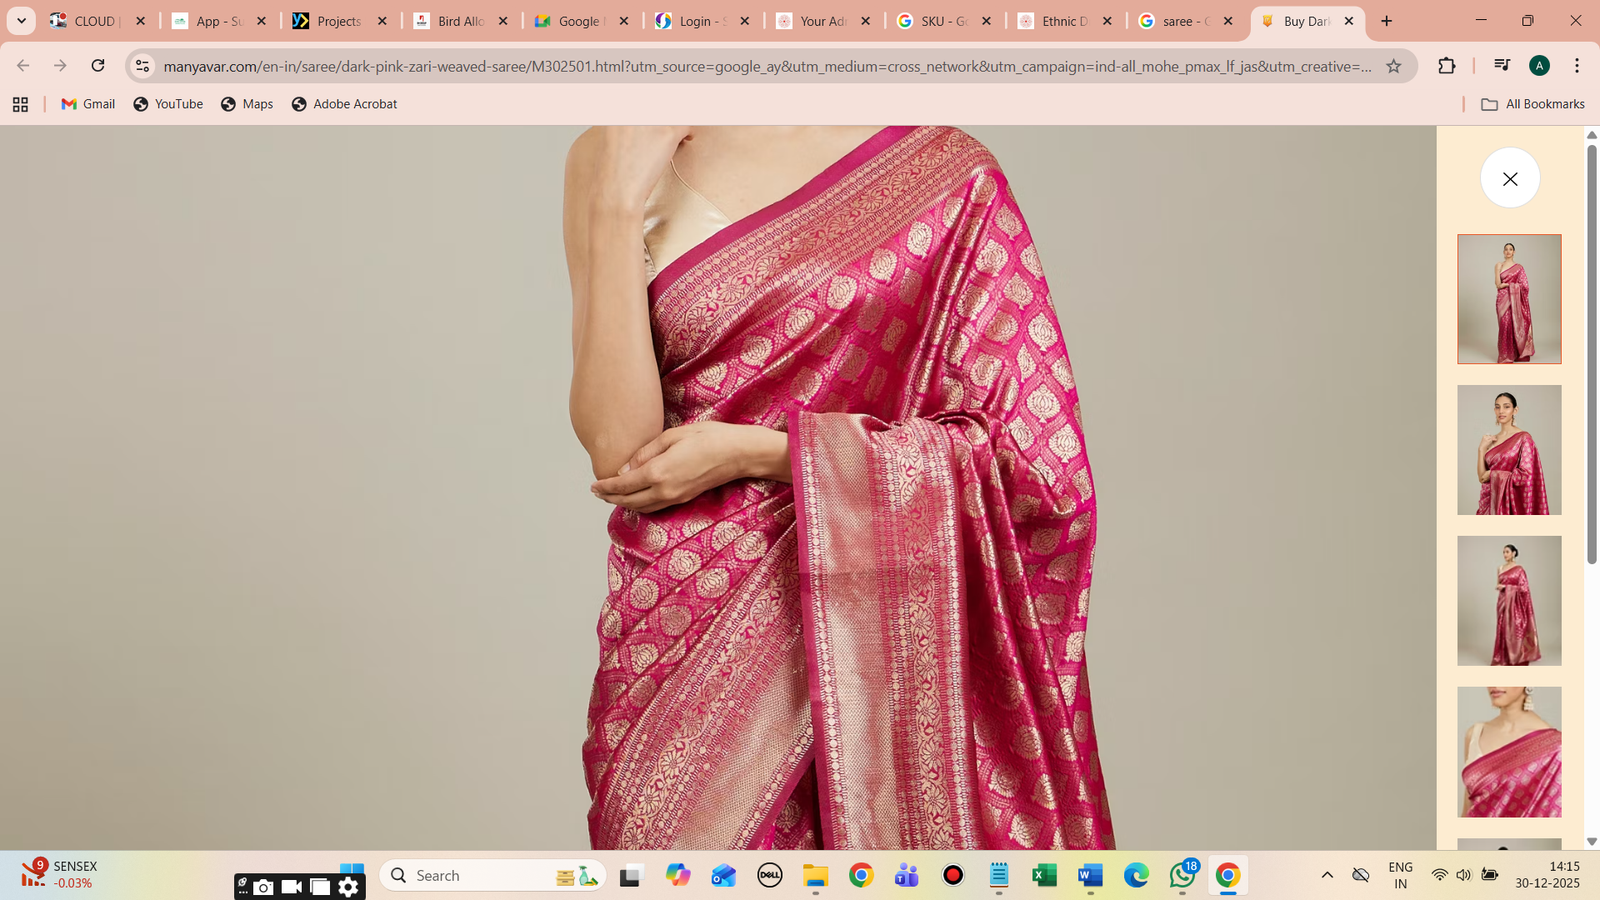1600x900 pixels.
Task: Reload the current page
Action: pos(97,66)
